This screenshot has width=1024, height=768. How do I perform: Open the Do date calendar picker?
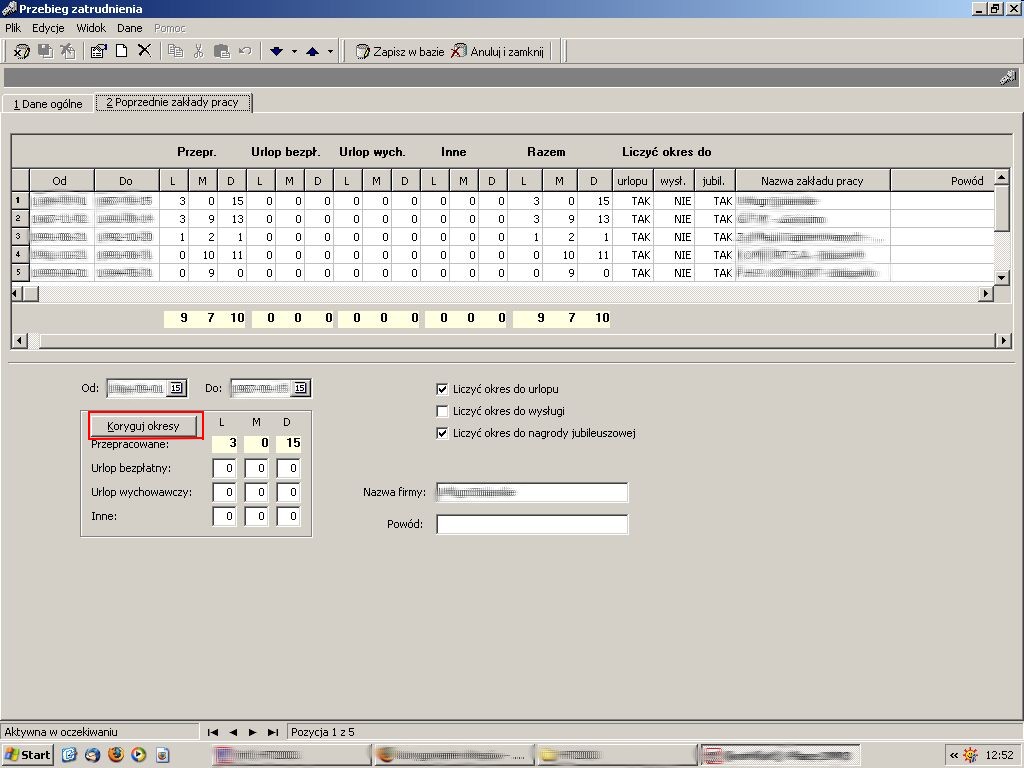[x=300, y=388]
